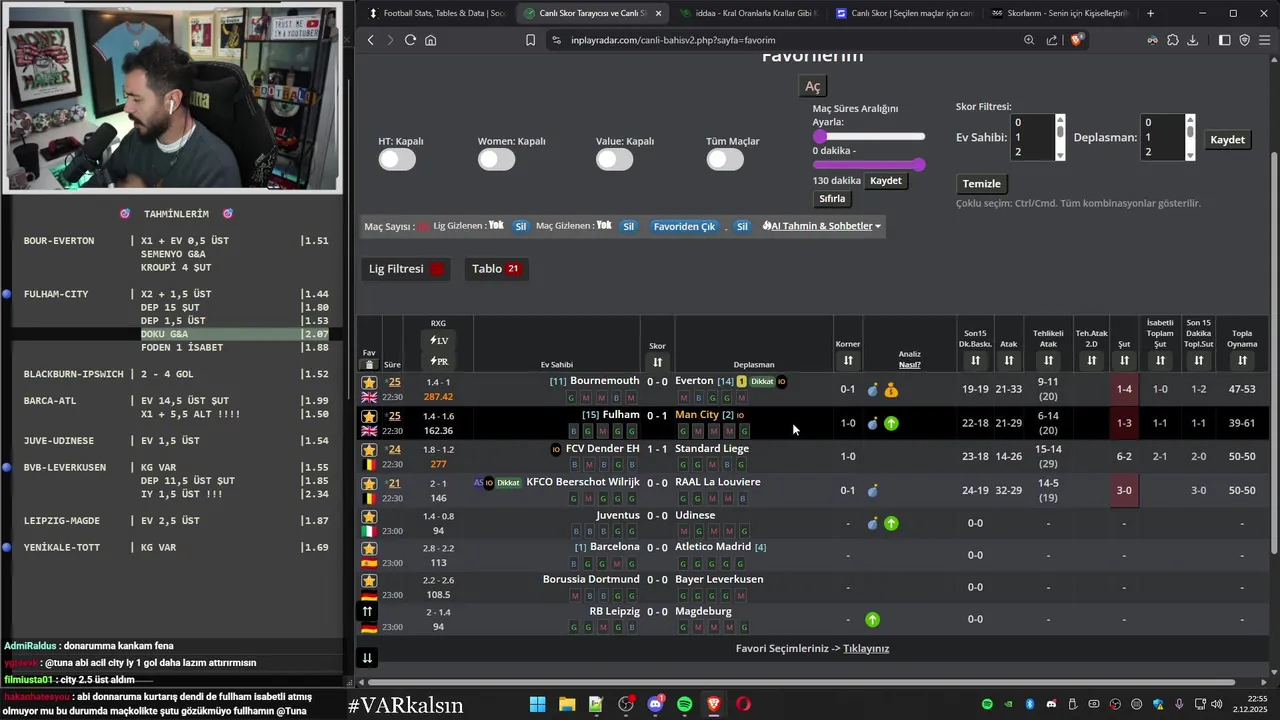Toggle the Women: Kapalı switch
Screen dimensions: 1280x720
[x=496, y=159]
